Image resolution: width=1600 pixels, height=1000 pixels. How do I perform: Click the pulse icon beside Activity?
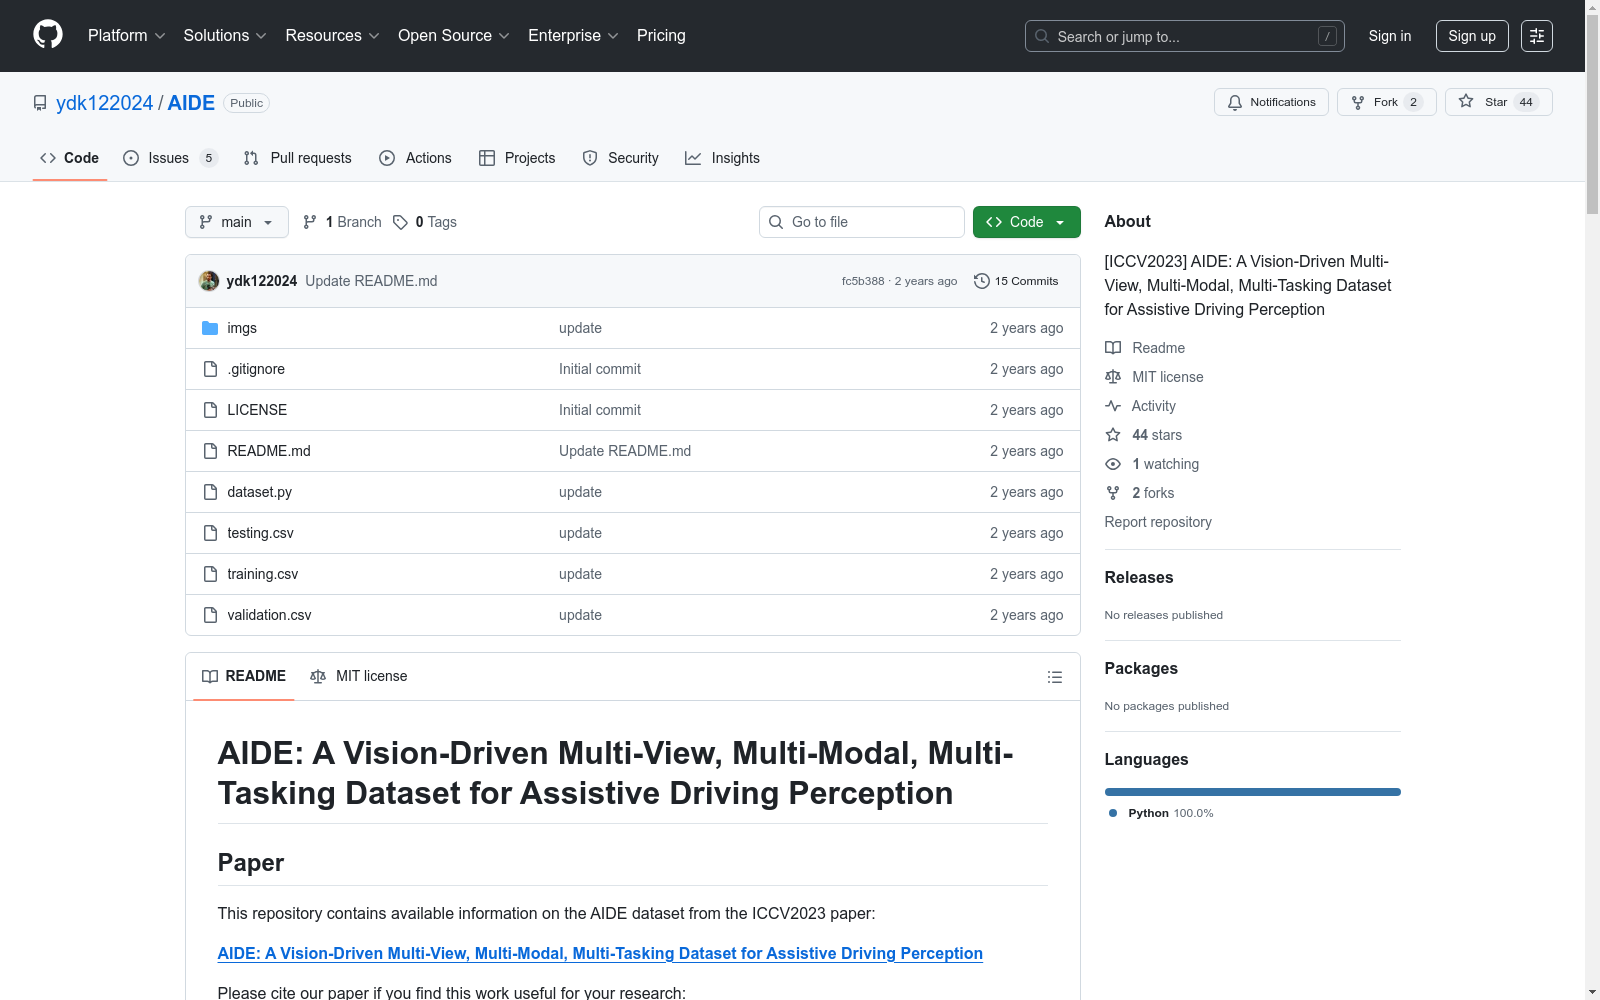(1113, 406)
